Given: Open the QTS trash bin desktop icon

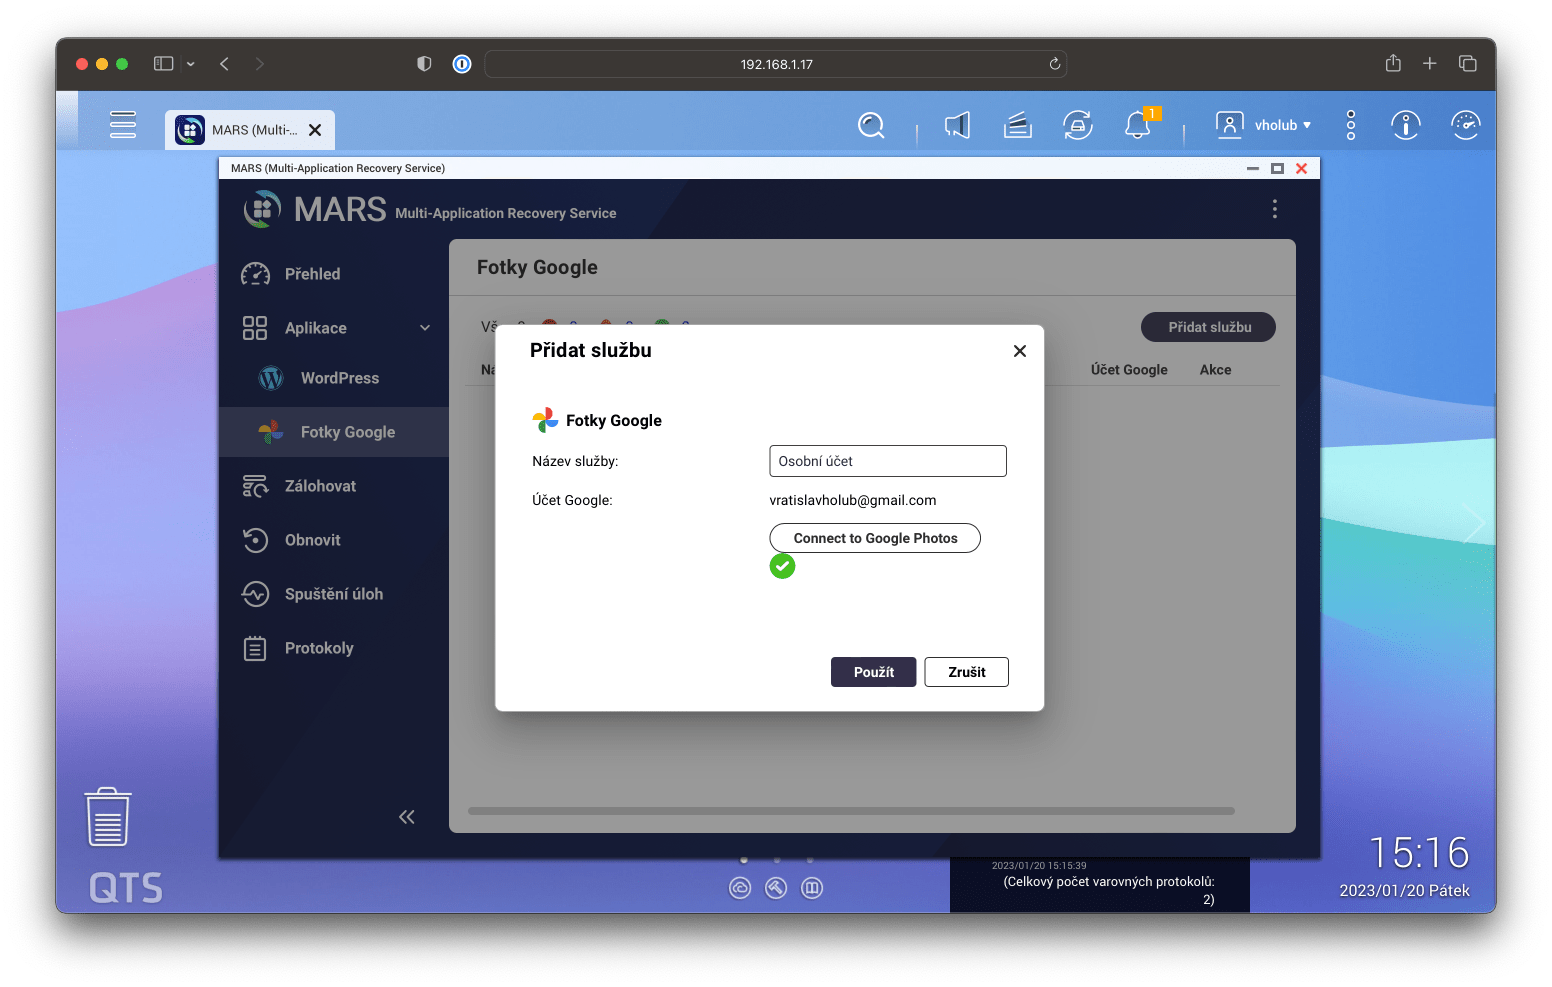Looking at the screenshot, I should [108, 817].
